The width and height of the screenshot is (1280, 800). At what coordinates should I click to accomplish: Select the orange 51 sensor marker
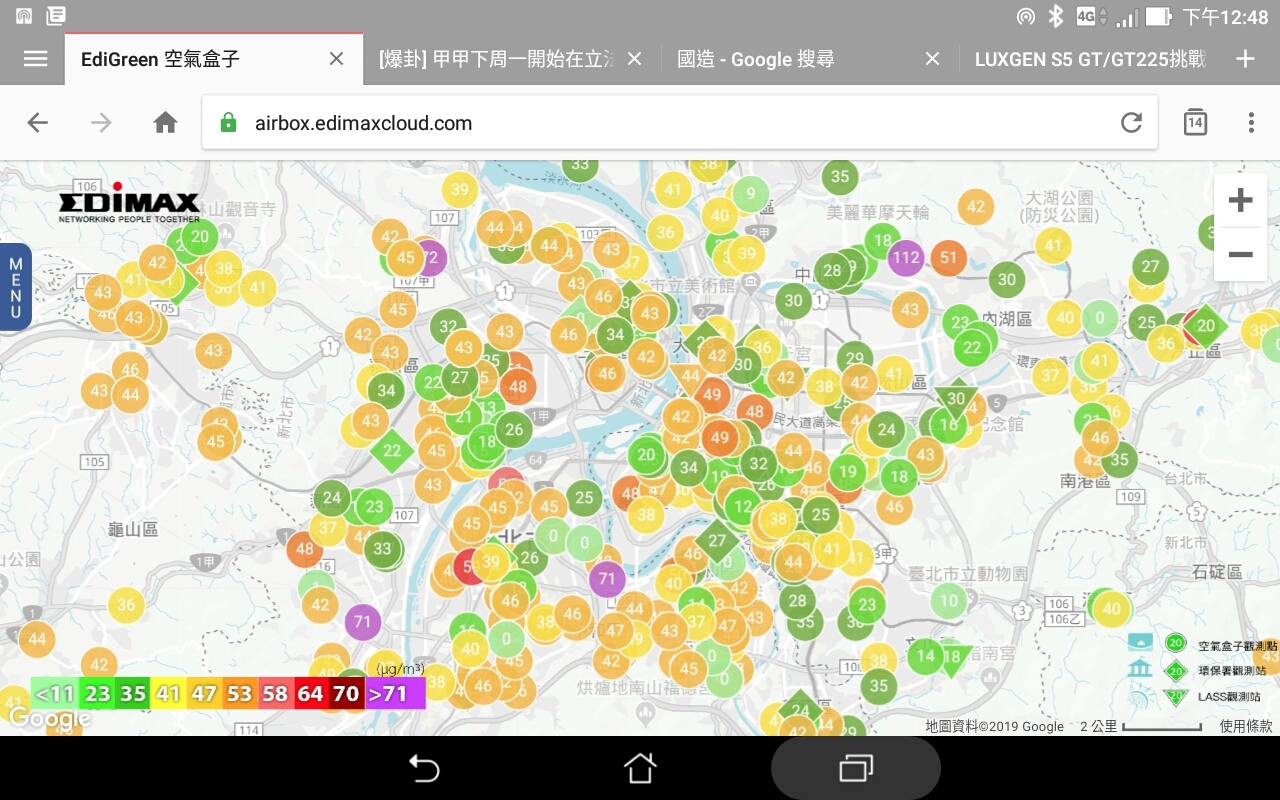click(x=948, y=257)
